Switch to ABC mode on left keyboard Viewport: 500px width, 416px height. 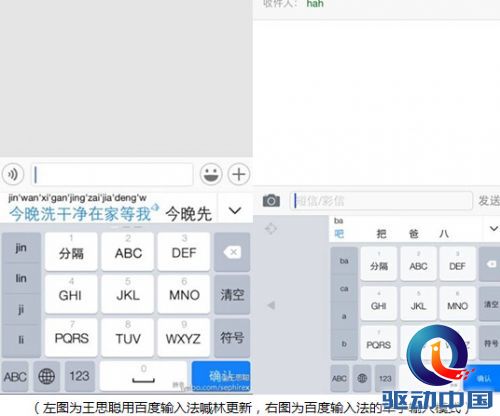(15, 377)
